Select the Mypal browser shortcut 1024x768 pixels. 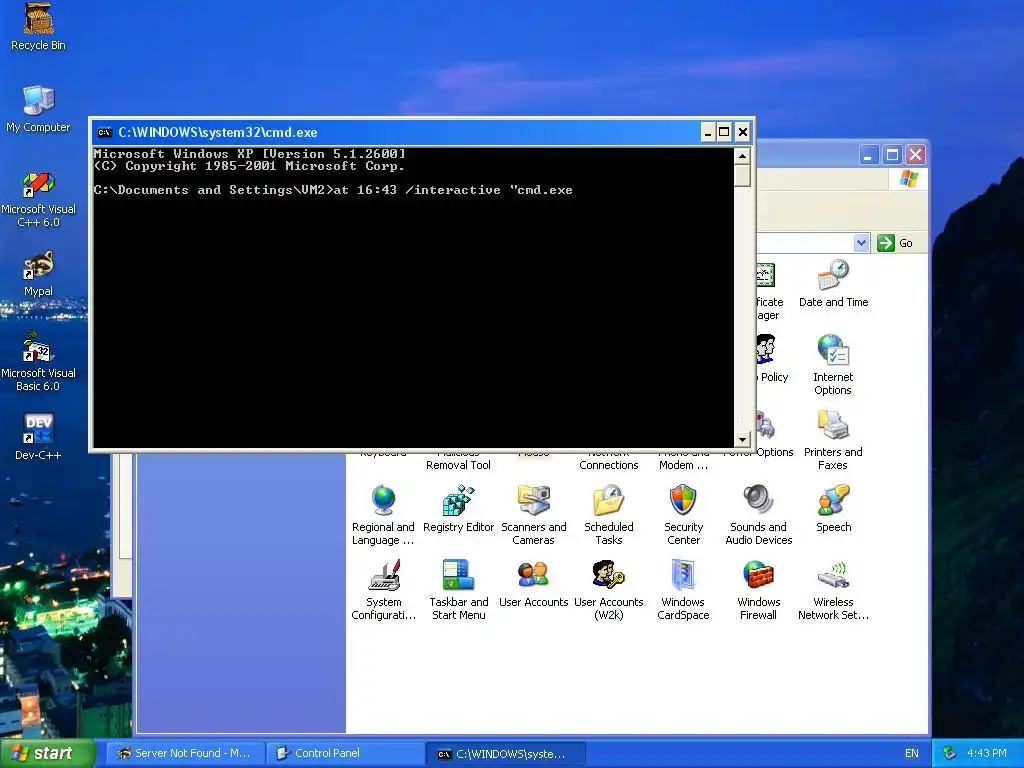[38, 274]
